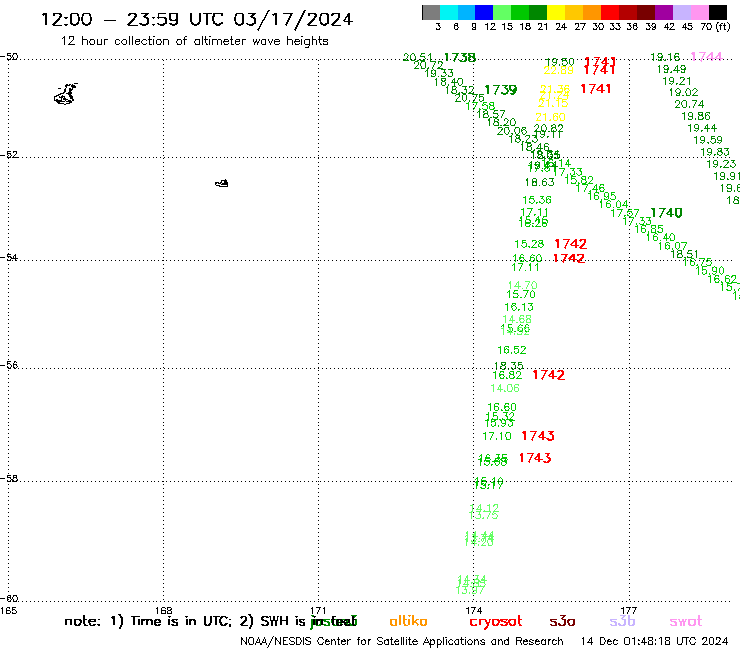Click the wave height value '20.51'
Viewport: 740px width, 650px height.
point(418,57)
